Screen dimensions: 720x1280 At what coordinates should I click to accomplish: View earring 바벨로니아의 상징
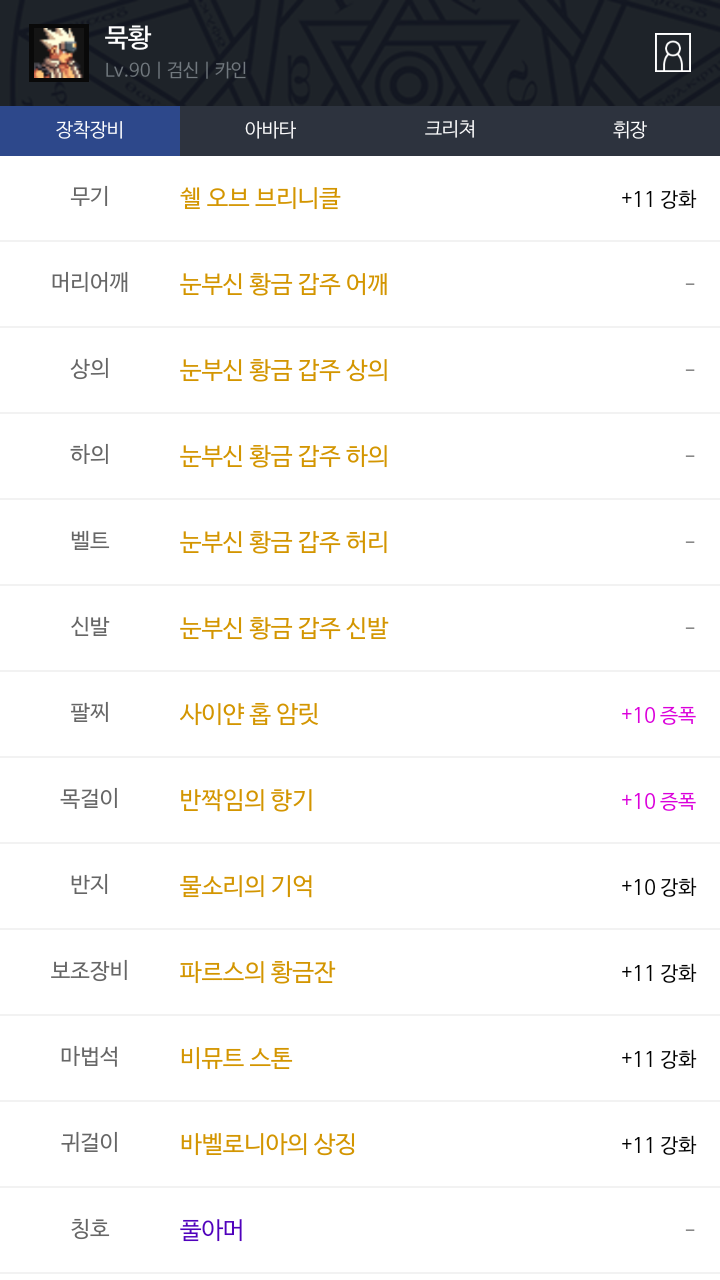(x=268, y=1144)
